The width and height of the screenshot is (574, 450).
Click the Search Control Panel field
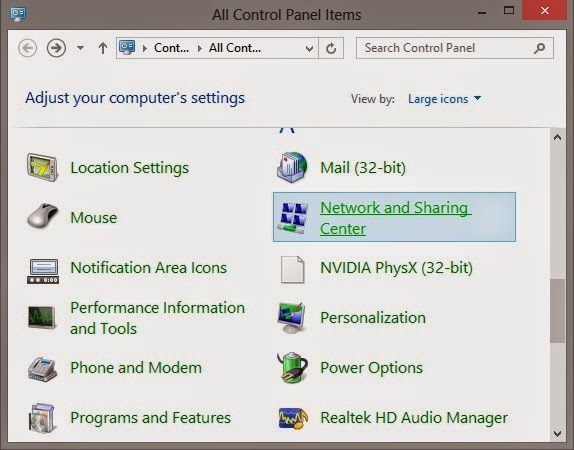(x=455, y=48)
